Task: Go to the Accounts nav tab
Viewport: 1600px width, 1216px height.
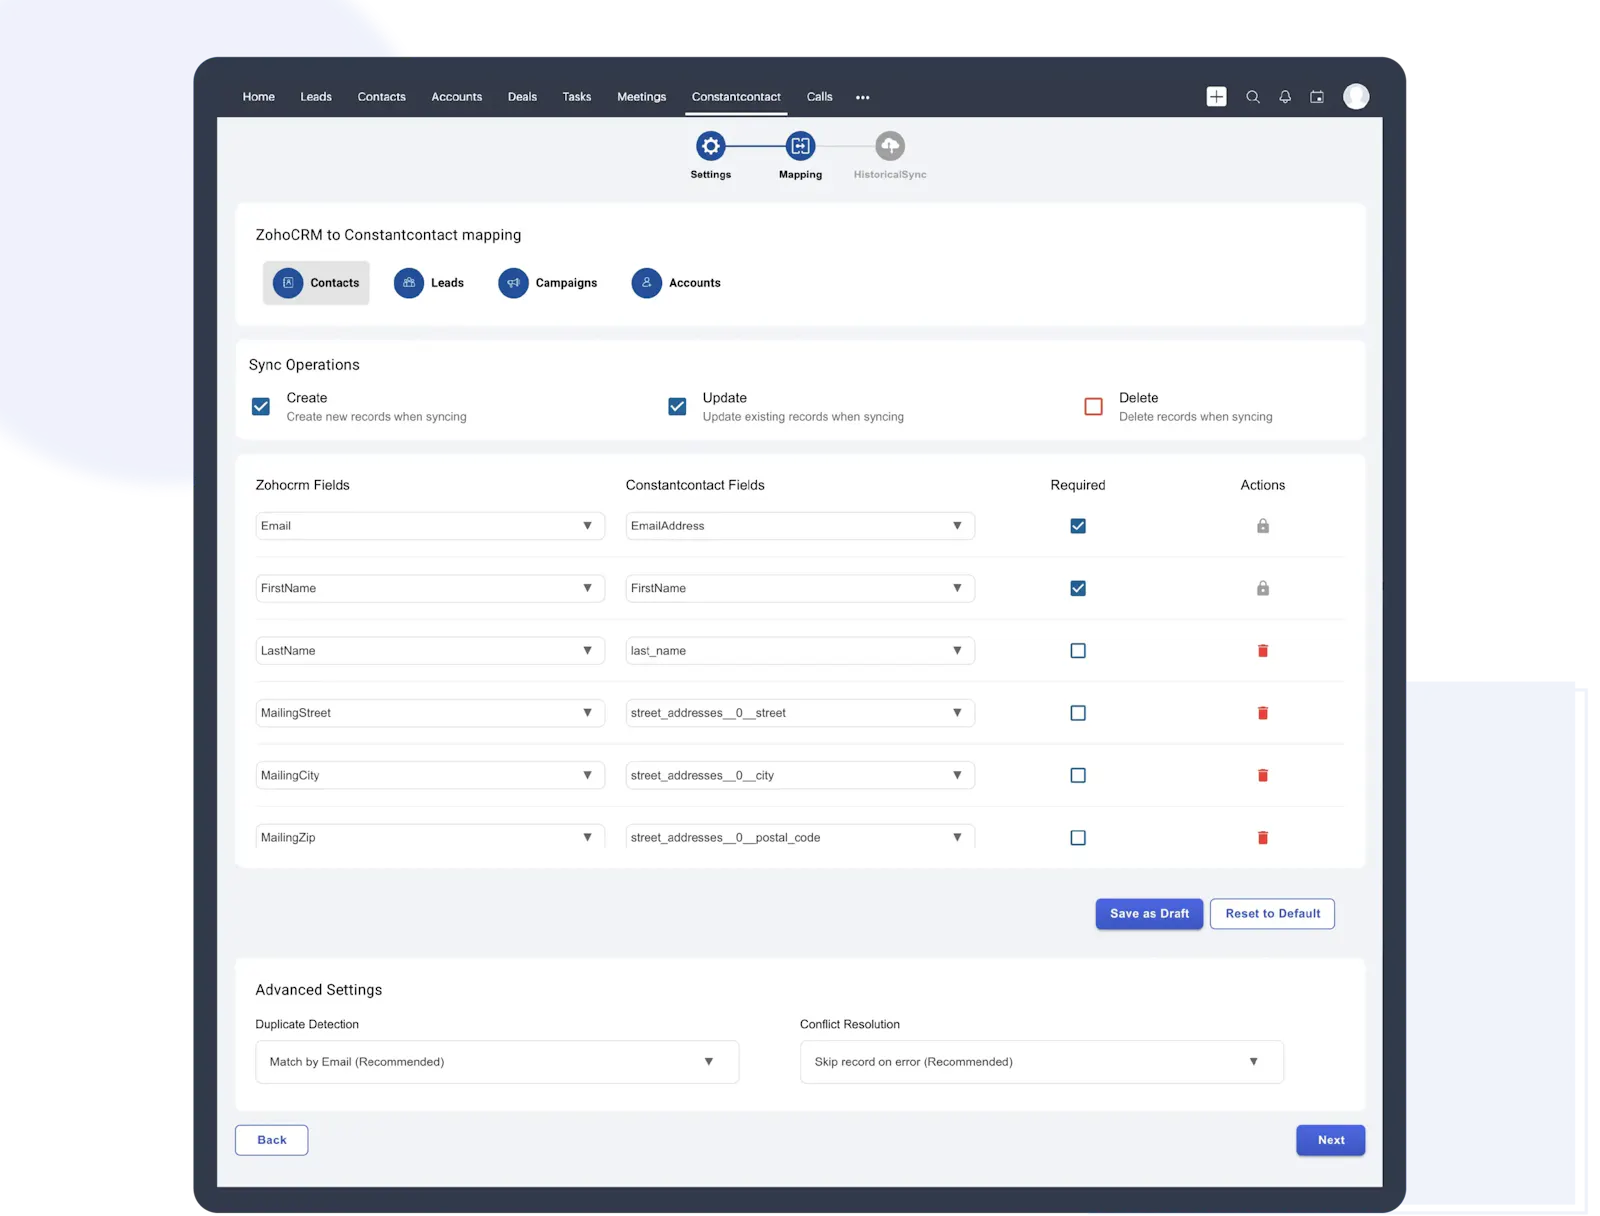Action: pos(457,97)
